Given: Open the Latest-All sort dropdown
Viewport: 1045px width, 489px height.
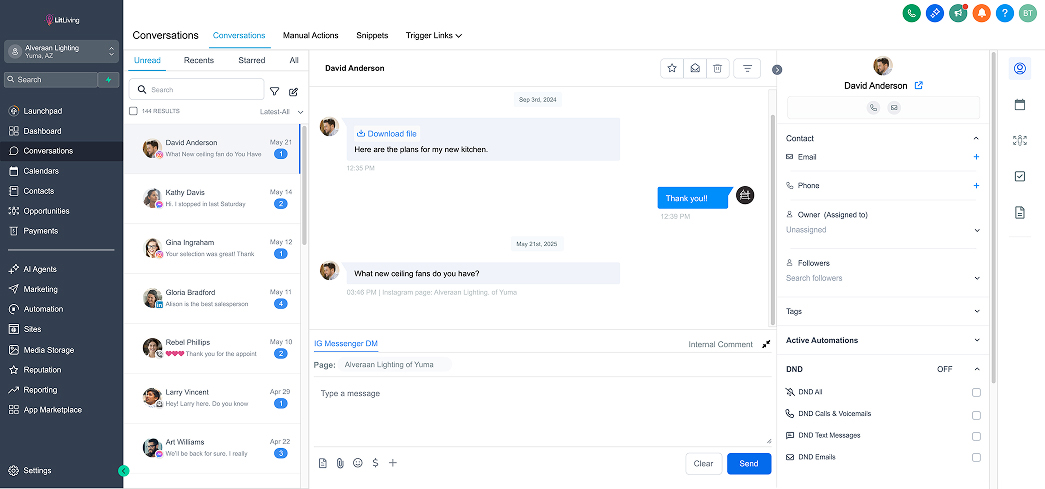Looking at the screenshot, I should pos(280,112).
